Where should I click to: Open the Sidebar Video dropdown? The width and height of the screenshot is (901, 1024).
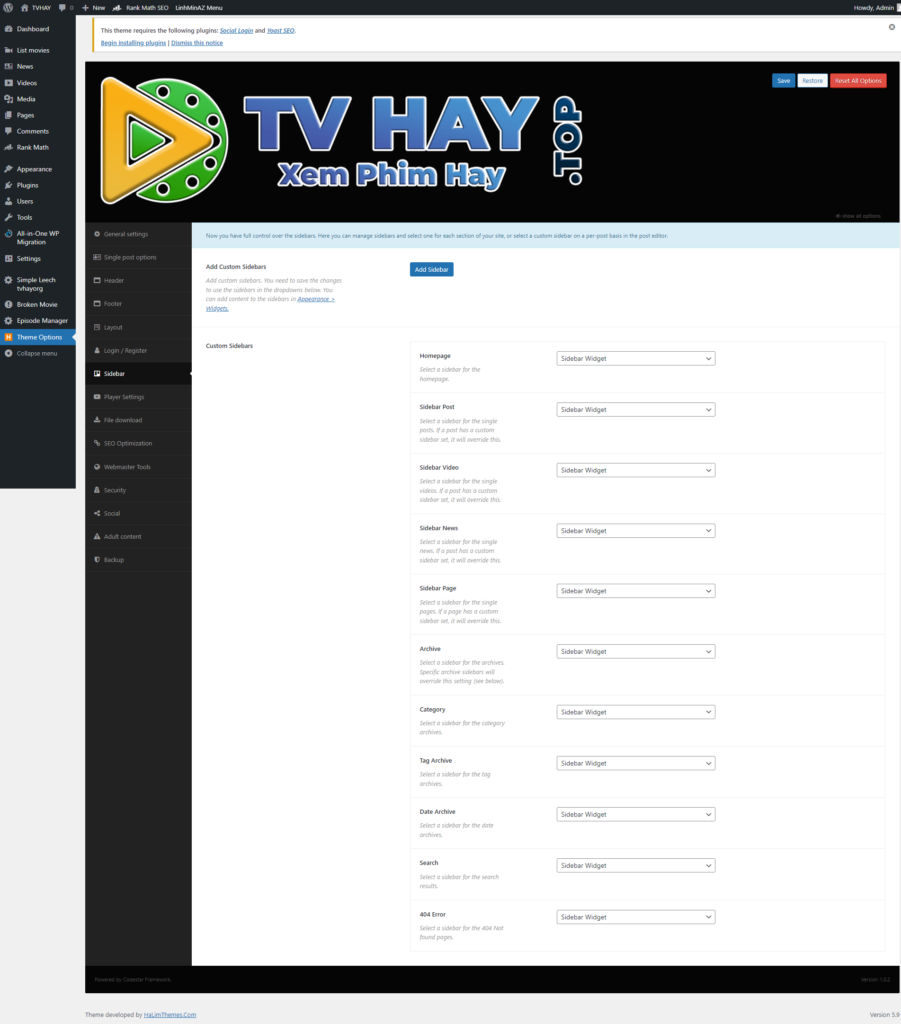click(635, 470)
